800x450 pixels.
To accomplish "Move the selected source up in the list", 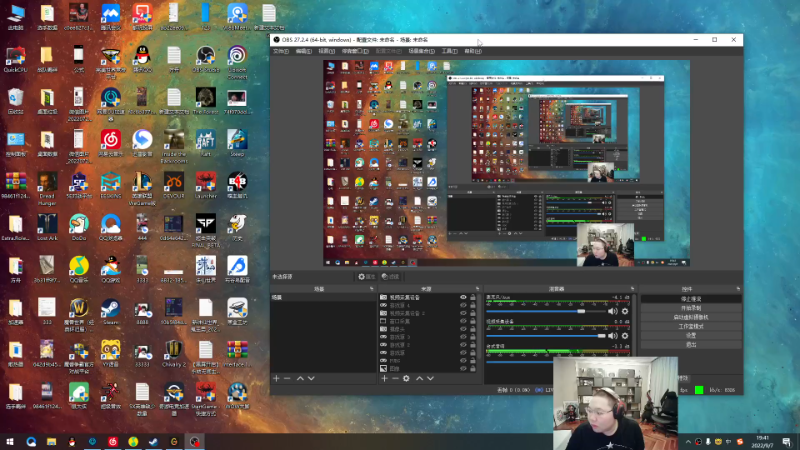I will [x=419, y=379].
